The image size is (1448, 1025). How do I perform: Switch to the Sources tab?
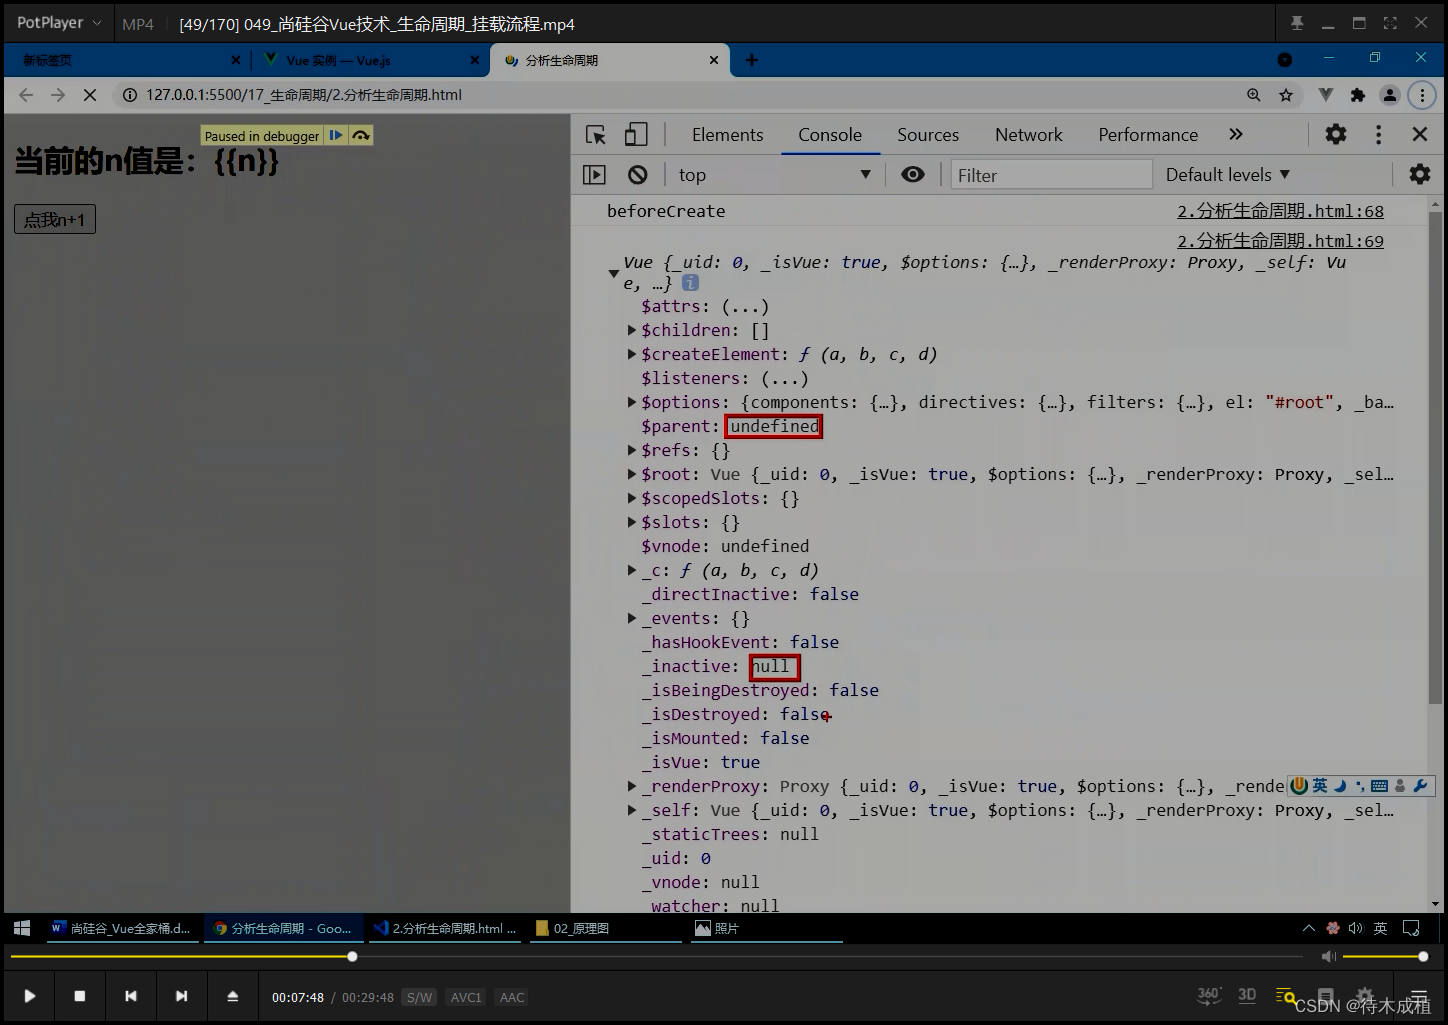[x=928, y=135]
